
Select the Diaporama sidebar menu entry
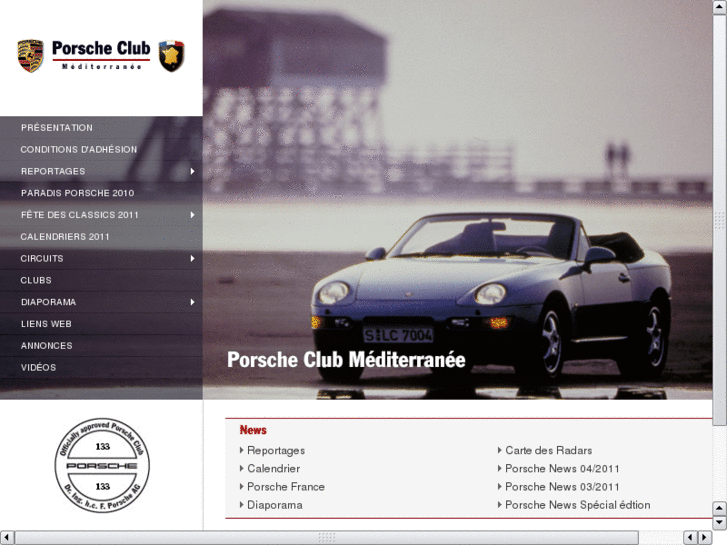pyautogui.click(x=48, y=302)
